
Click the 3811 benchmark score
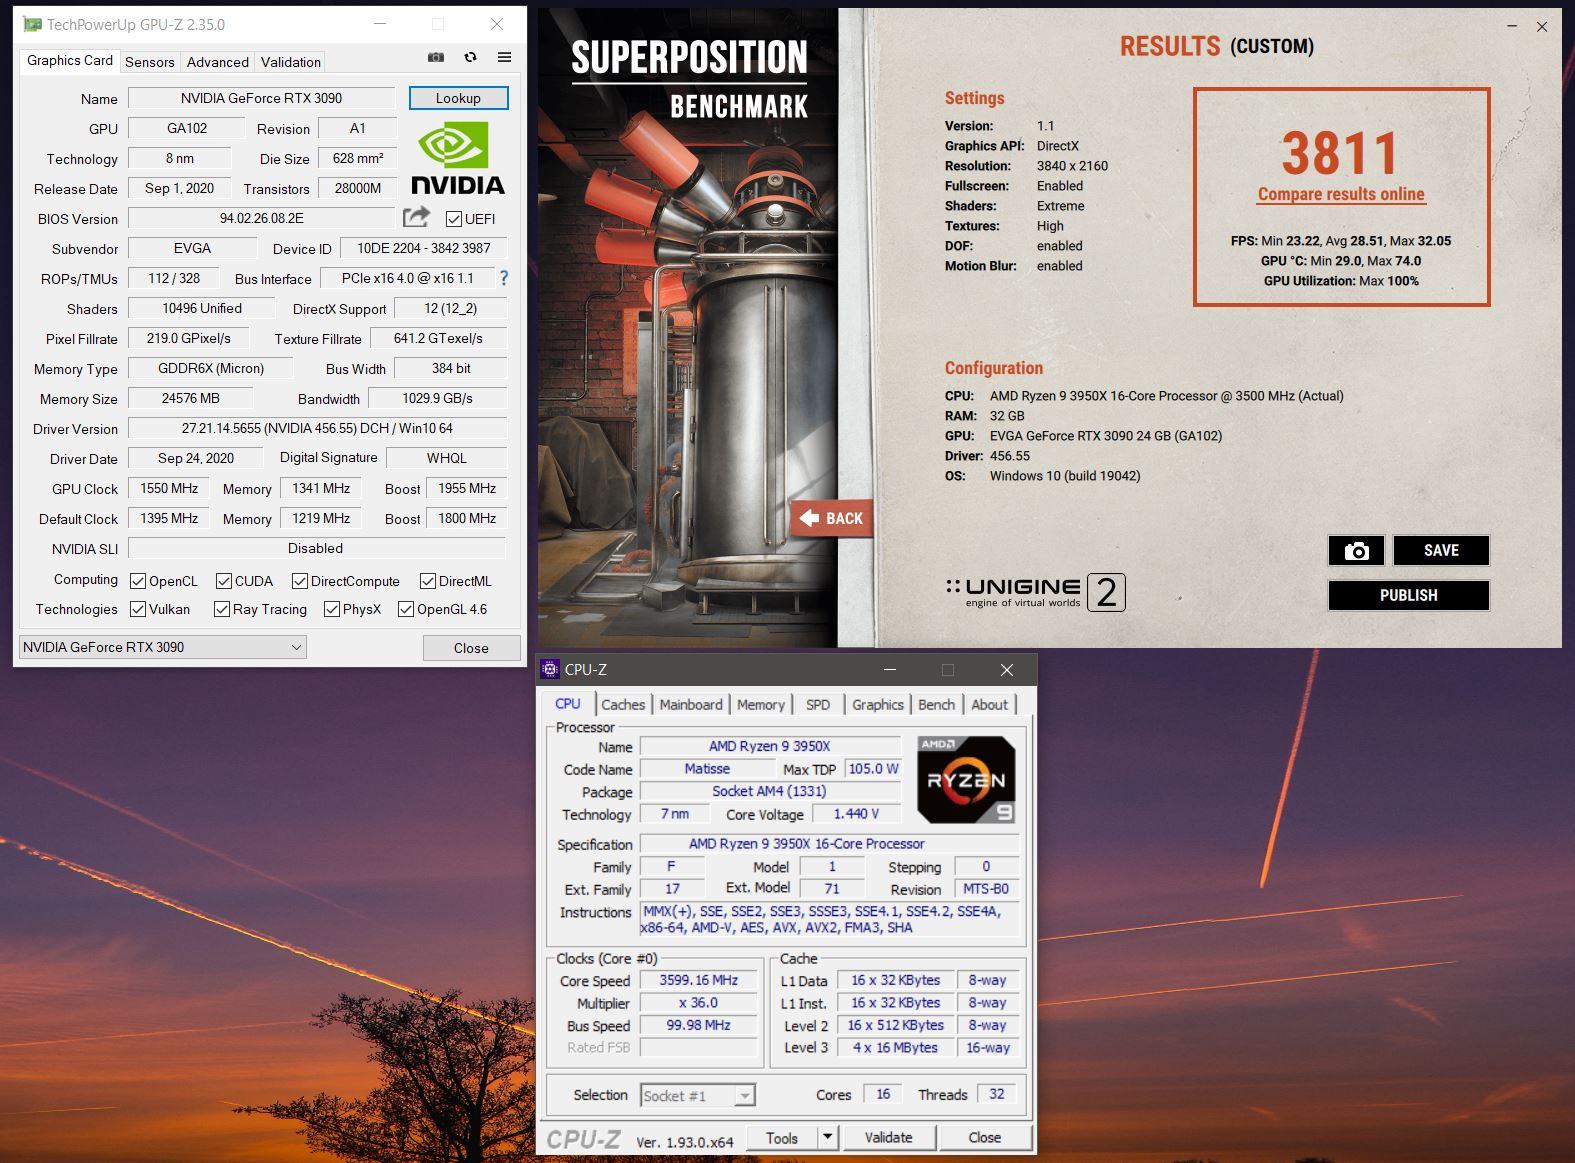click(1340, 153)
